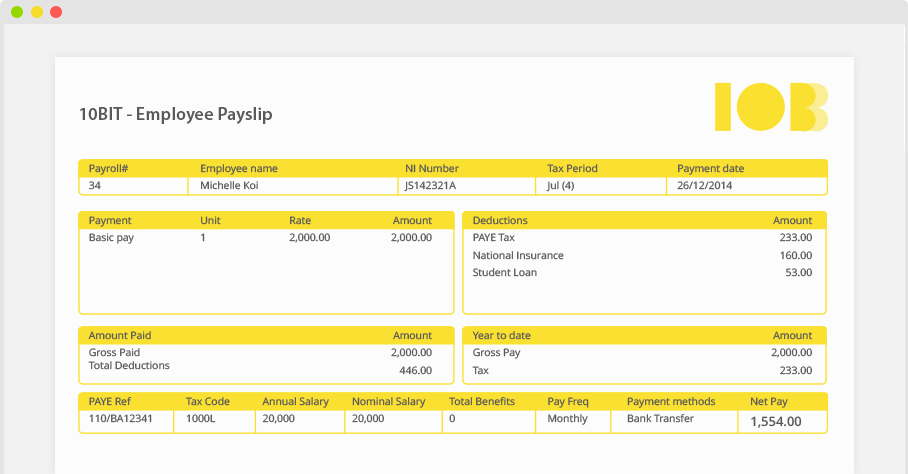Click Amount header in Amount Paid table
The image size is (908, 474).
[x=412, y=335]
